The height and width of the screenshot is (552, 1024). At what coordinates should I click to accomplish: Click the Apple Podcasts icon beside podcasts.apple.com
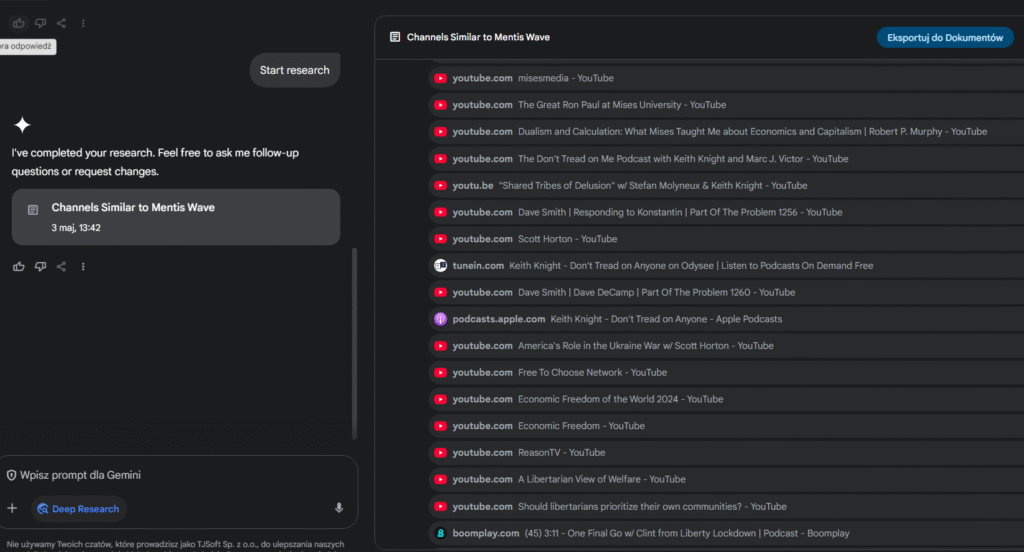click(441, 319)
